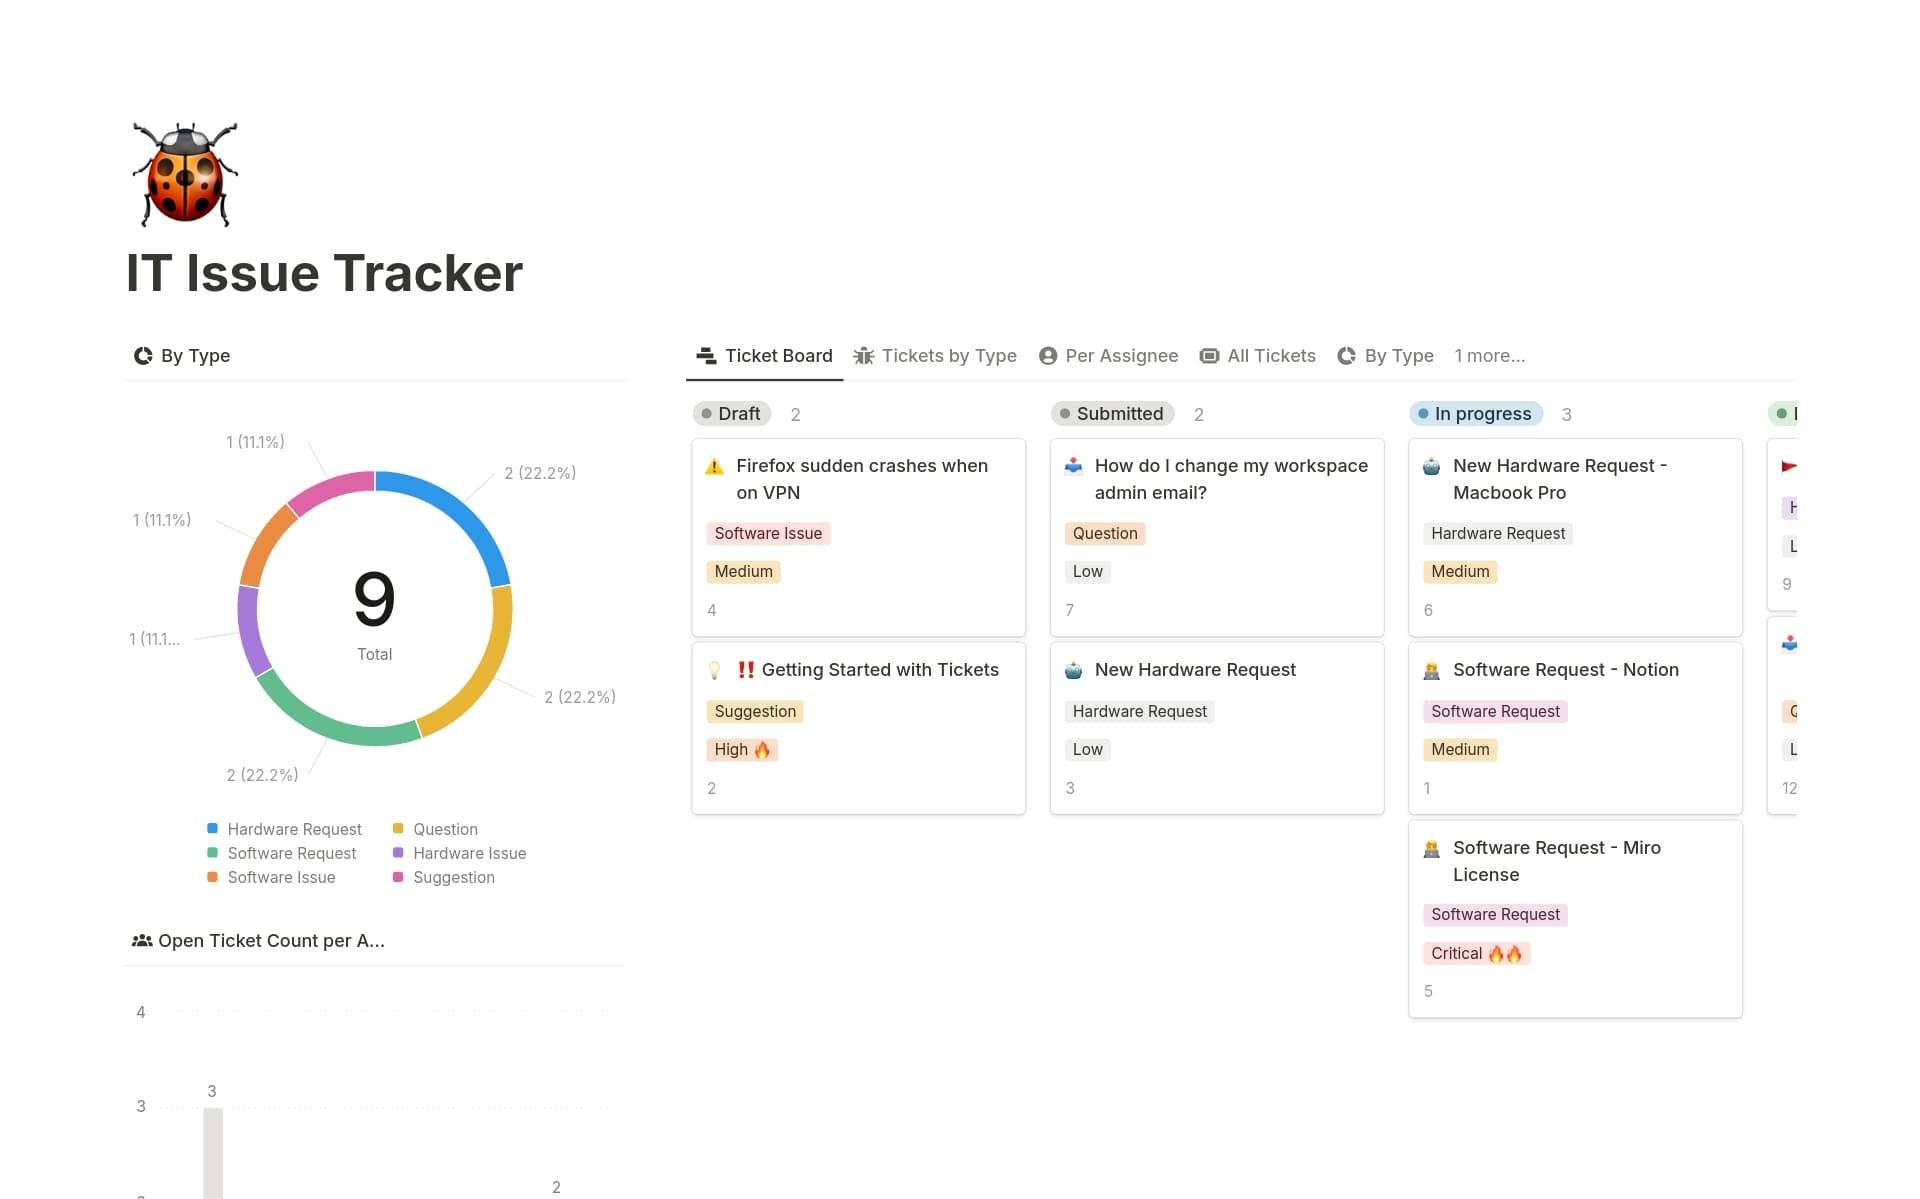Expand the '1 more...' views dropdown
Viewport: 1920px width, 1199px height.
click(x=1489, y=356)
